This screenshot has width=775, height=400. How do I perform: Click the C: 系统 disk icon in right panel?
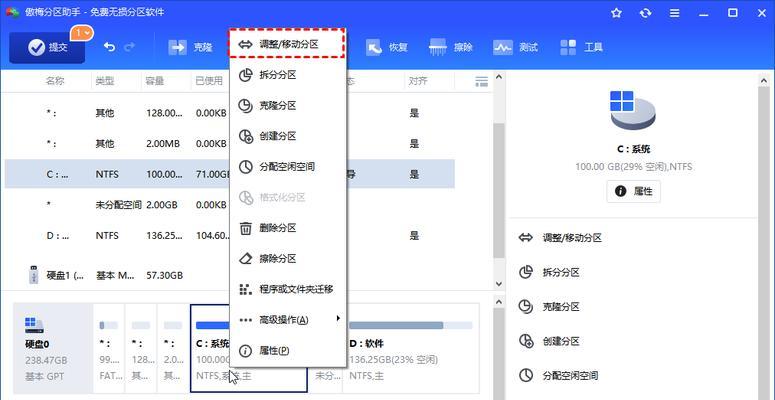632,109
